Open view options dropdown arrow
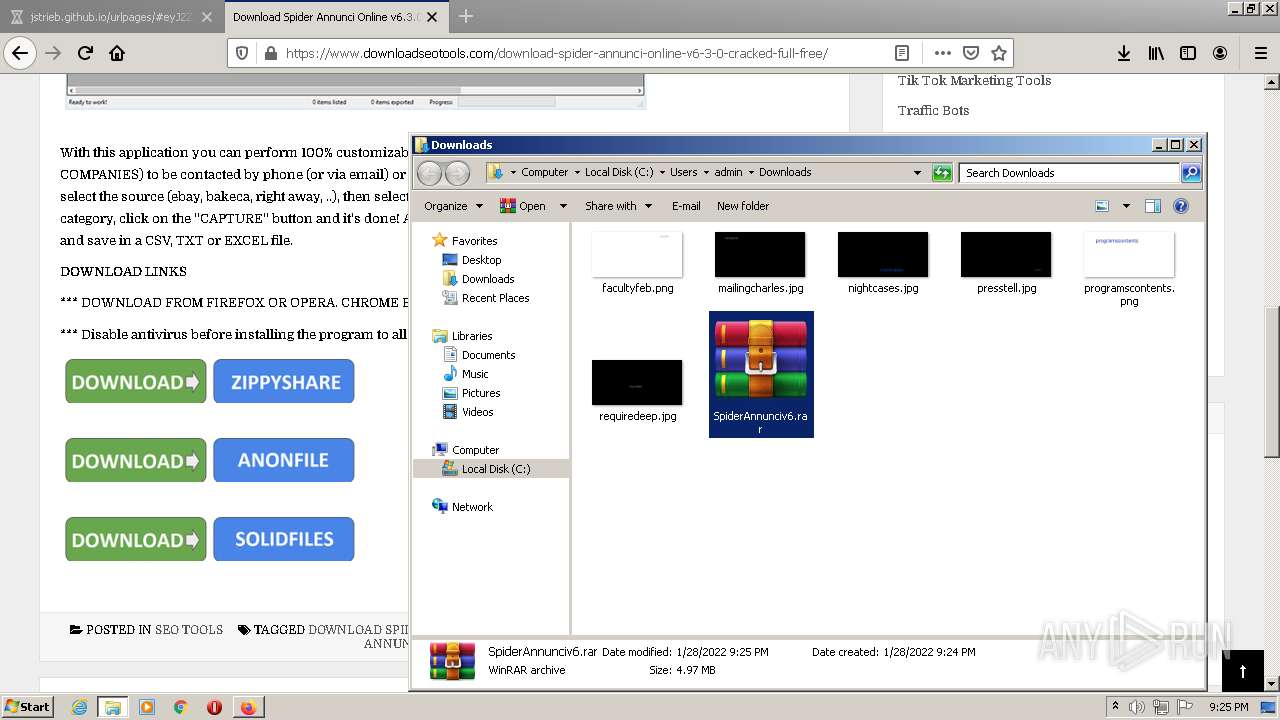 (1126, 206)
